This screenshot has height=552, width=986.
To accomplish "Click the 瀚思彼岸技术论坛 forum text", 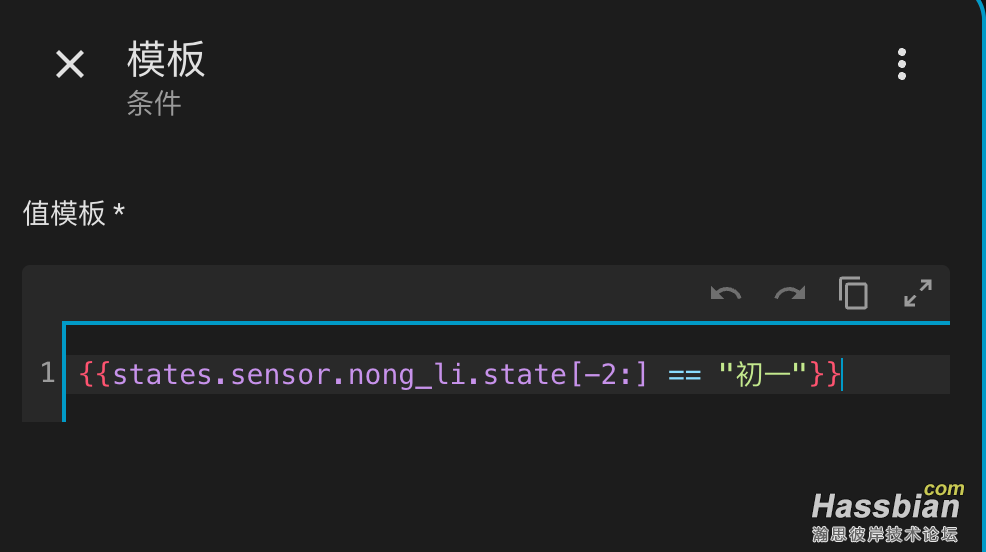I will click(x=886, y=534).
